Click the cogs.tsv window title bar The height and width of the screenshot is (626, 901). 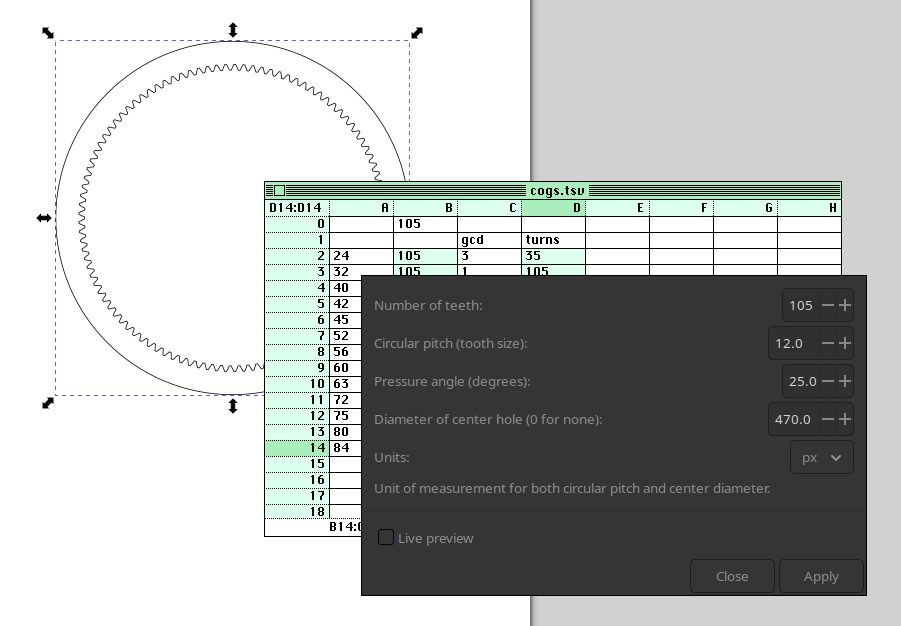pos(557,191)
